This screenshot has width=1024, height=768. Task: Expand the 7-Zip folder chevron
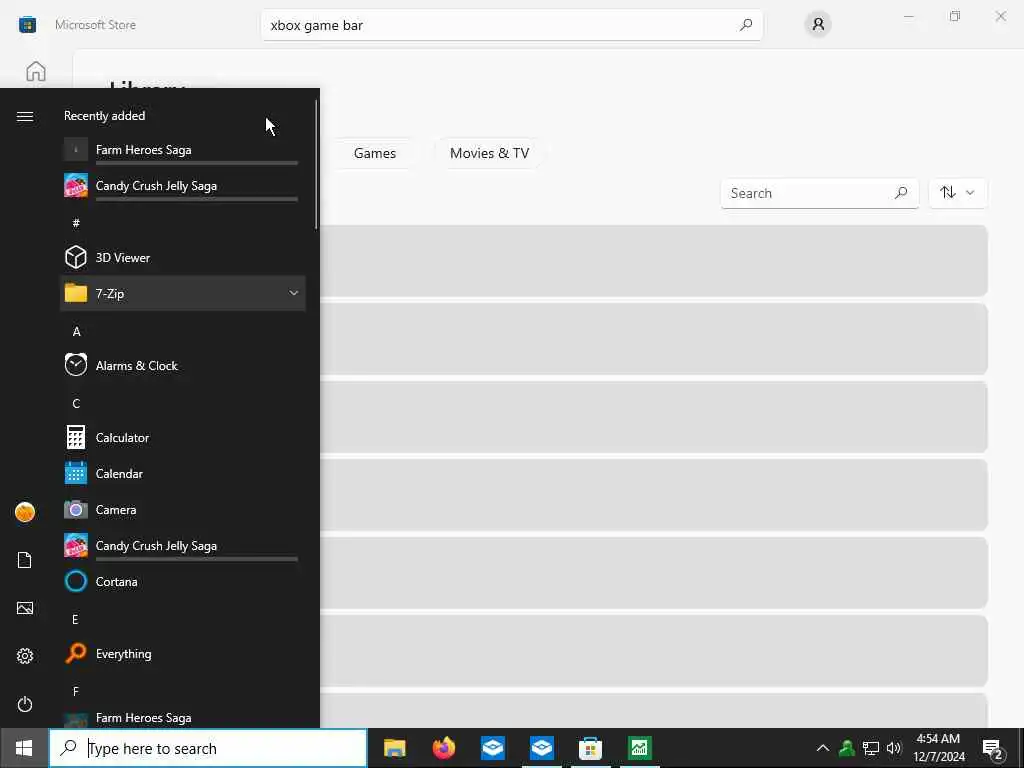[293, 293]
